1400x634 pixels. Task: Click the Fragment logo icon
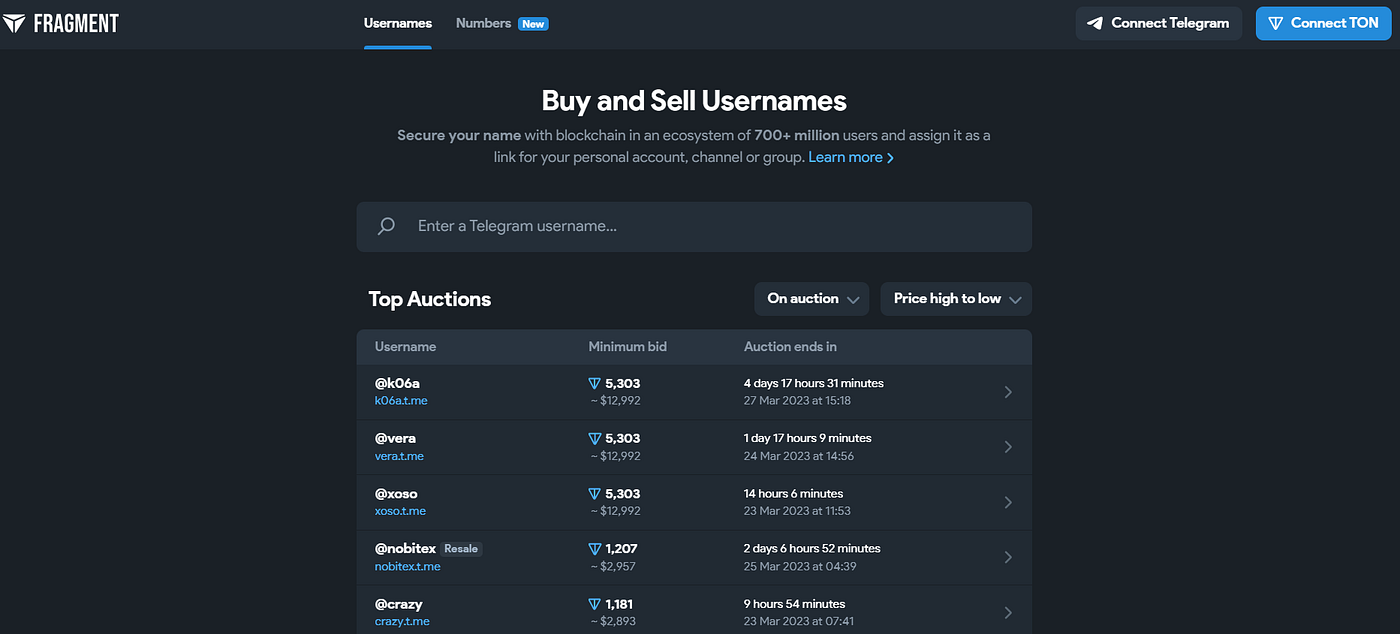(x=14, y=23)
